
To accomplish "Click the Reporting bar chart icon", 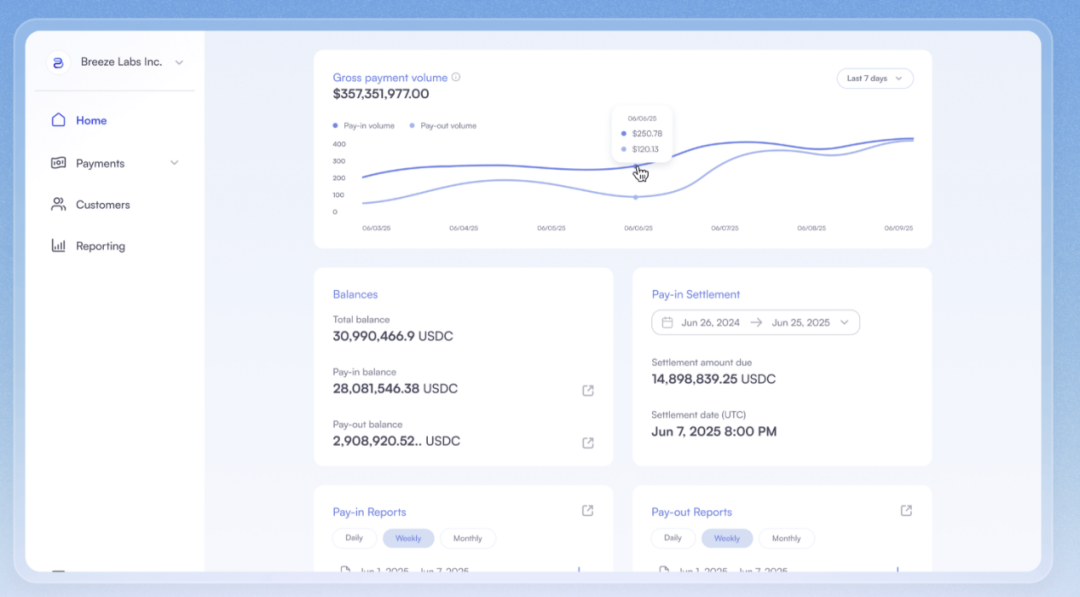I will click(59, 246).
